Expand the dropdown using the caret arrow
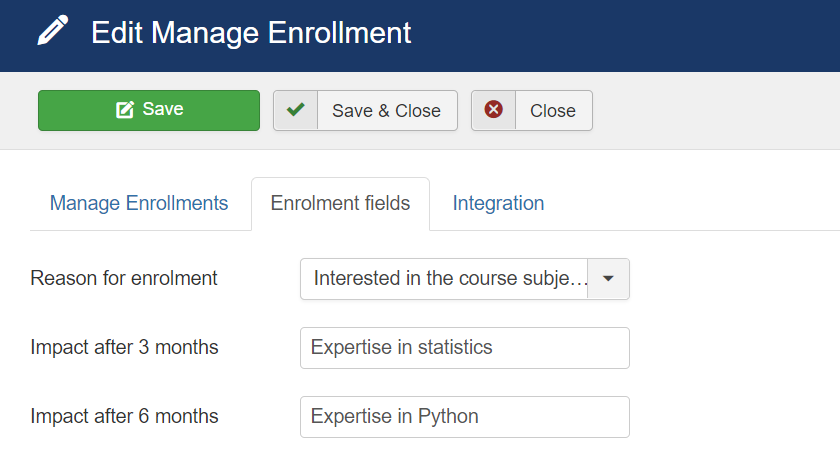 coord(608,279)
